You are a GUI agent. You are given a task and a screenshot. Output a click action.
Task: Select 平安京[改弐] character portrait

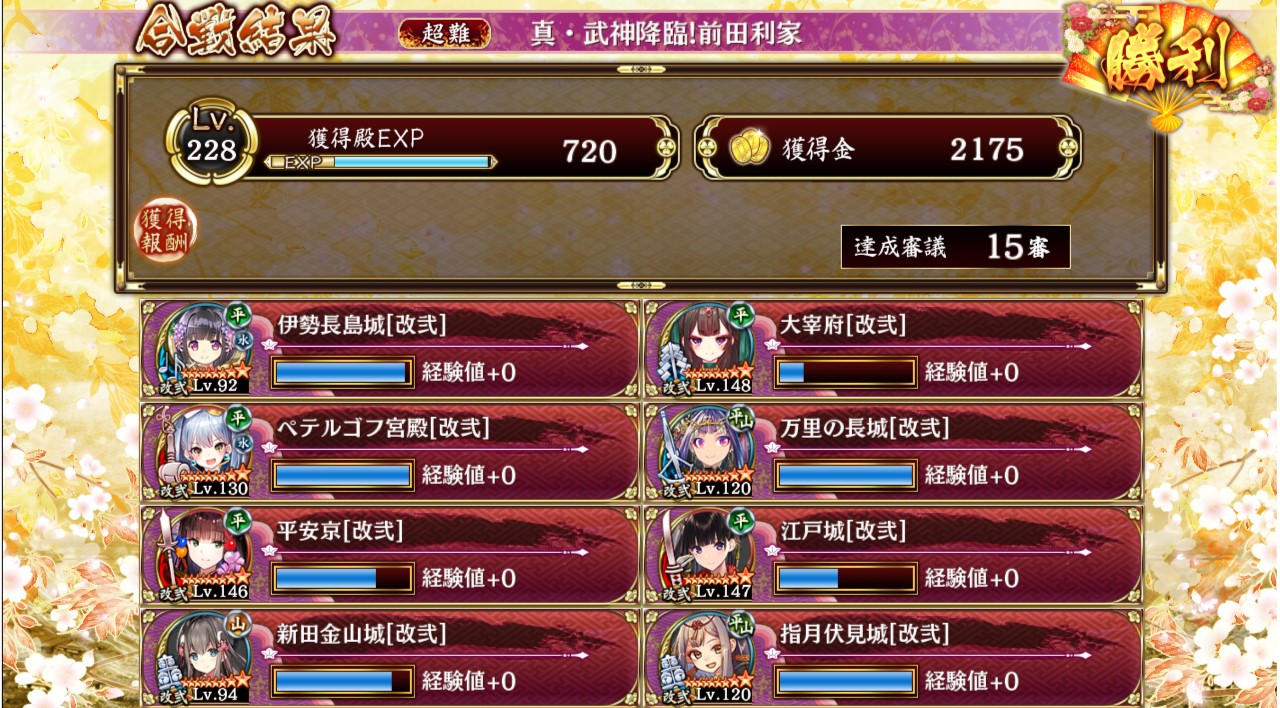pos(198,555)
